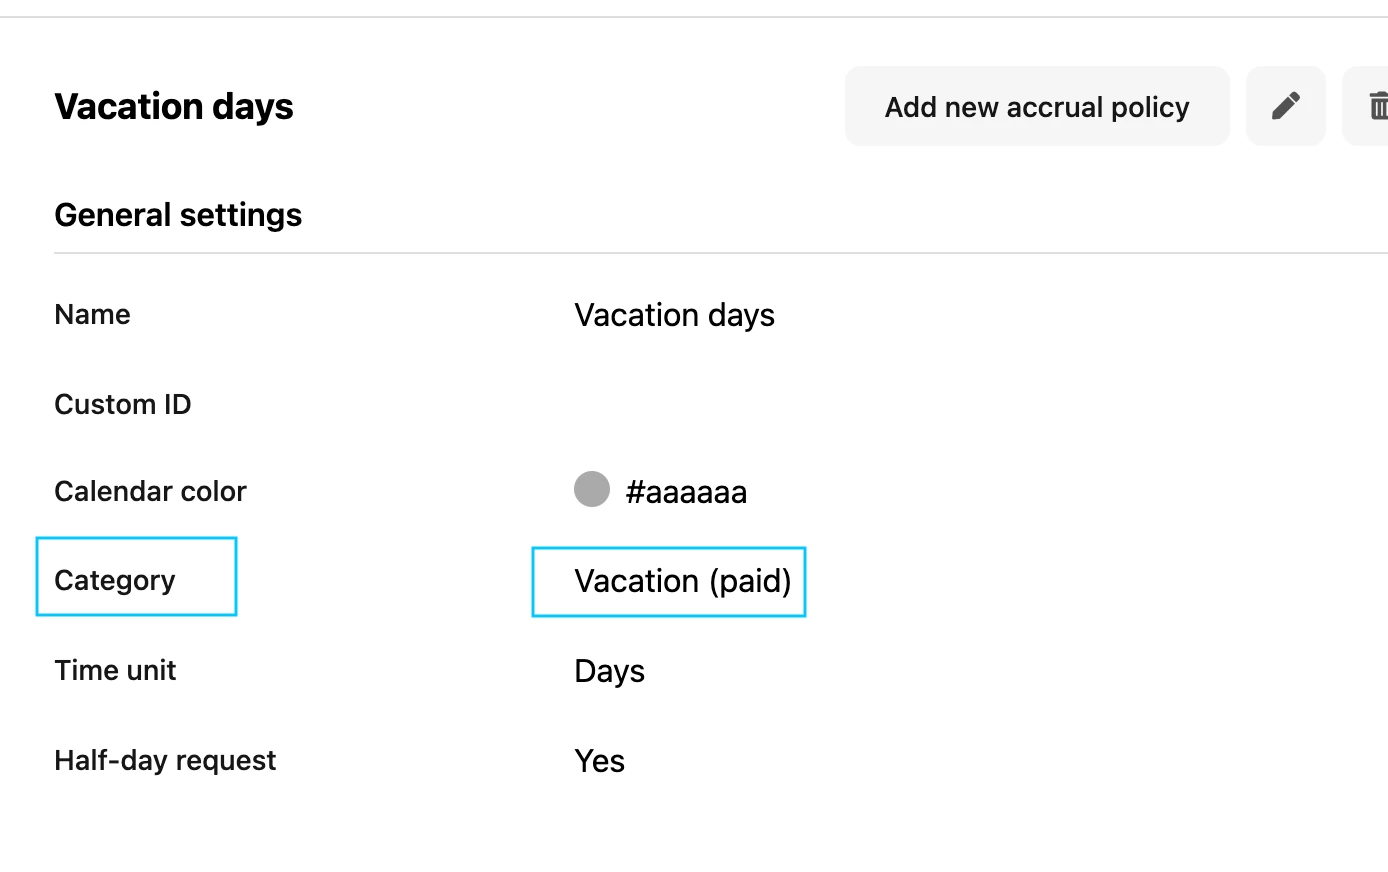Click the Calendar color label
Screen dimensions: 1388x872
coord(150,491)
